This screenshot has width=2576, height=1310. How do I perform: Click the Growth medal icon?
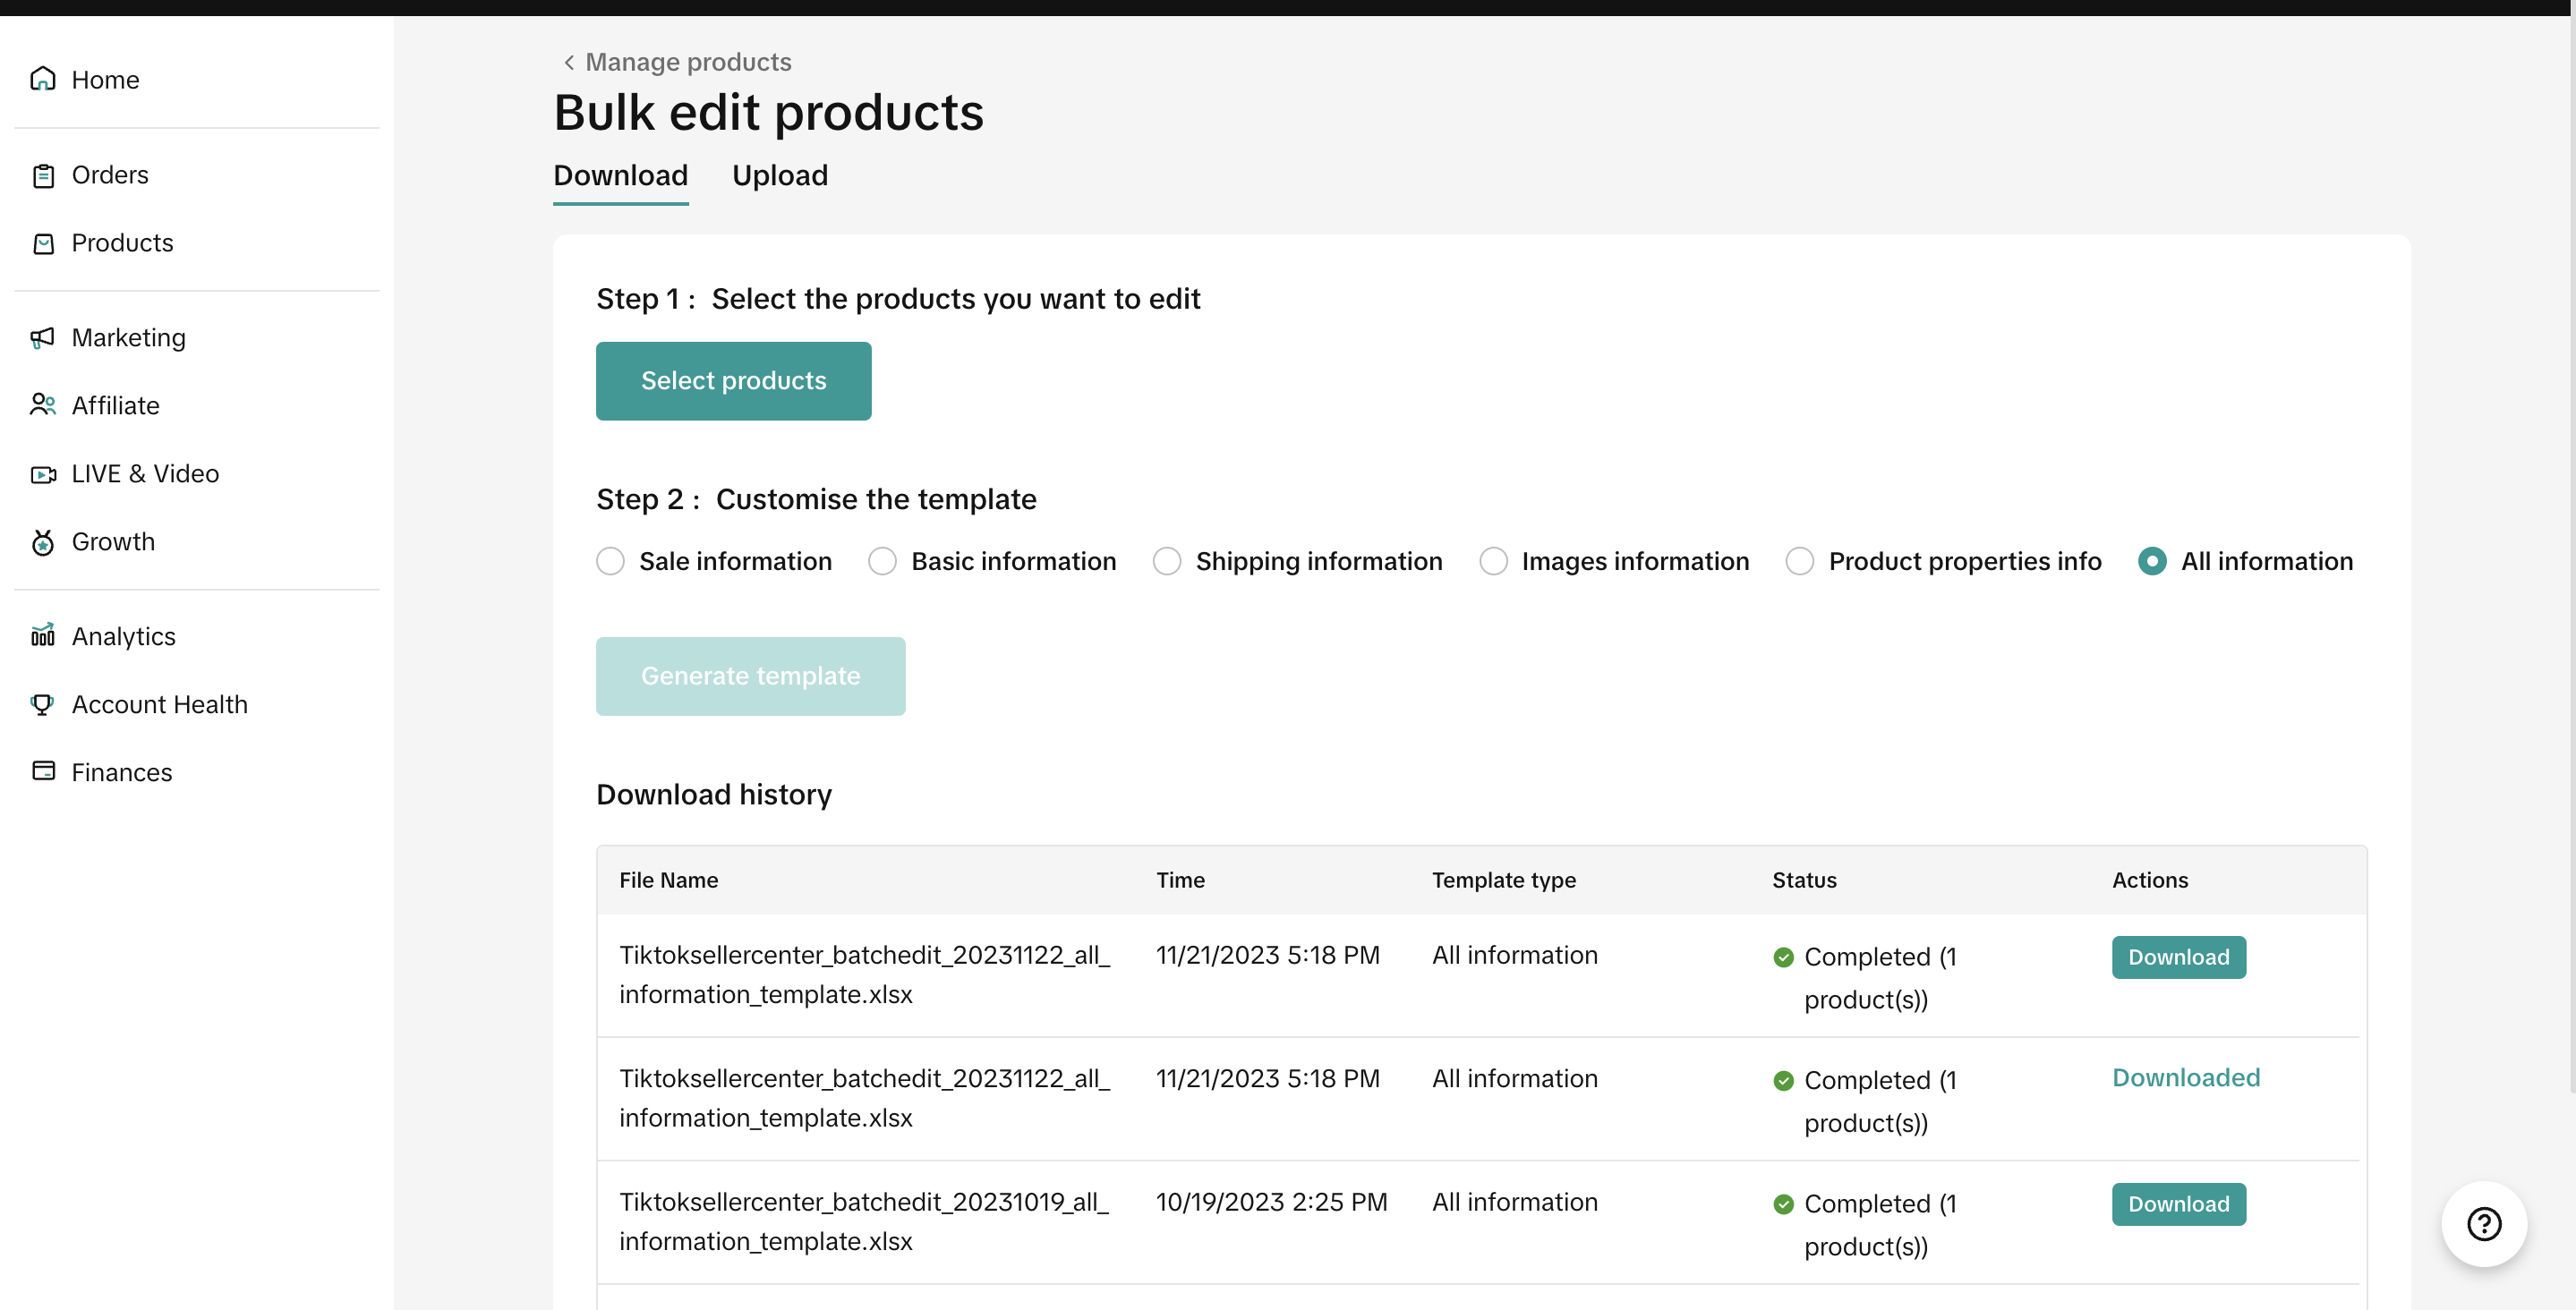pos(42,542)
